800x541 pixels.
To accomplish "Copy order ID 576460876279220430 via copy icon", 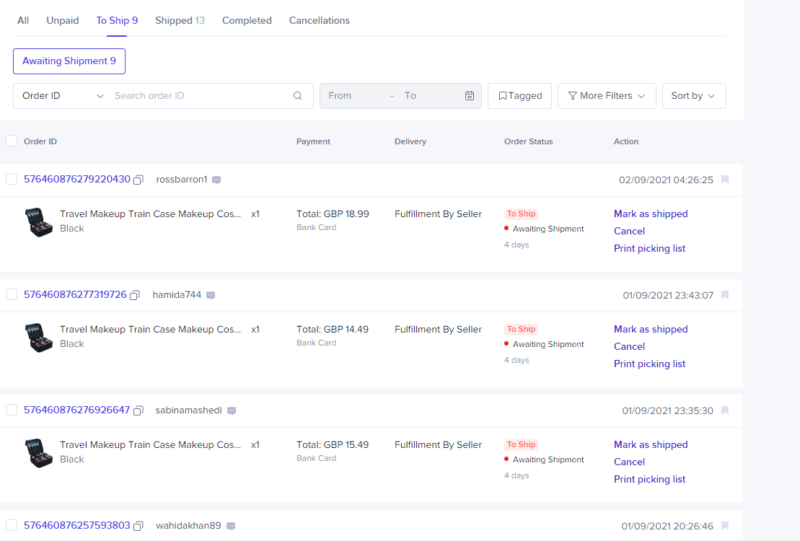I will 139,180.
